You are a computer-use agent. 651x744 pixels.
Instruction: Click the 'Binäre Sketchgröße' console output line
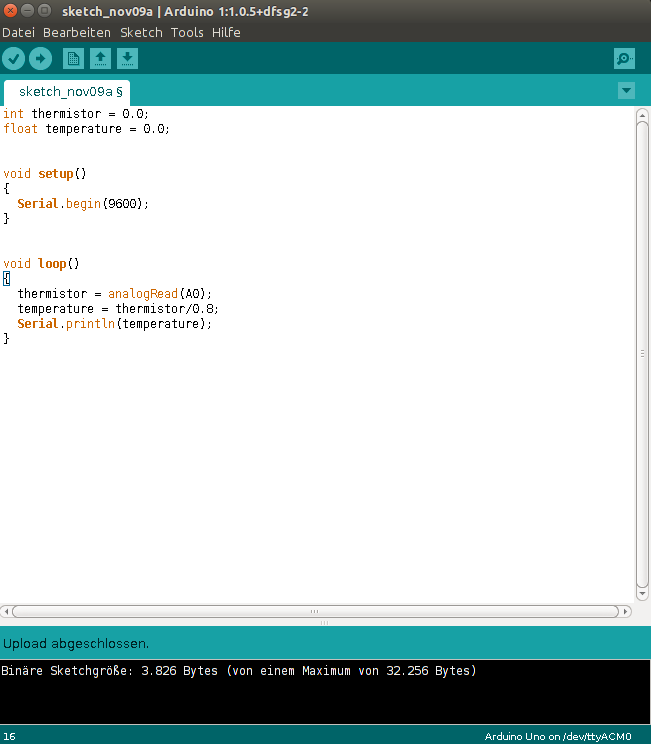tap(239, 671)
